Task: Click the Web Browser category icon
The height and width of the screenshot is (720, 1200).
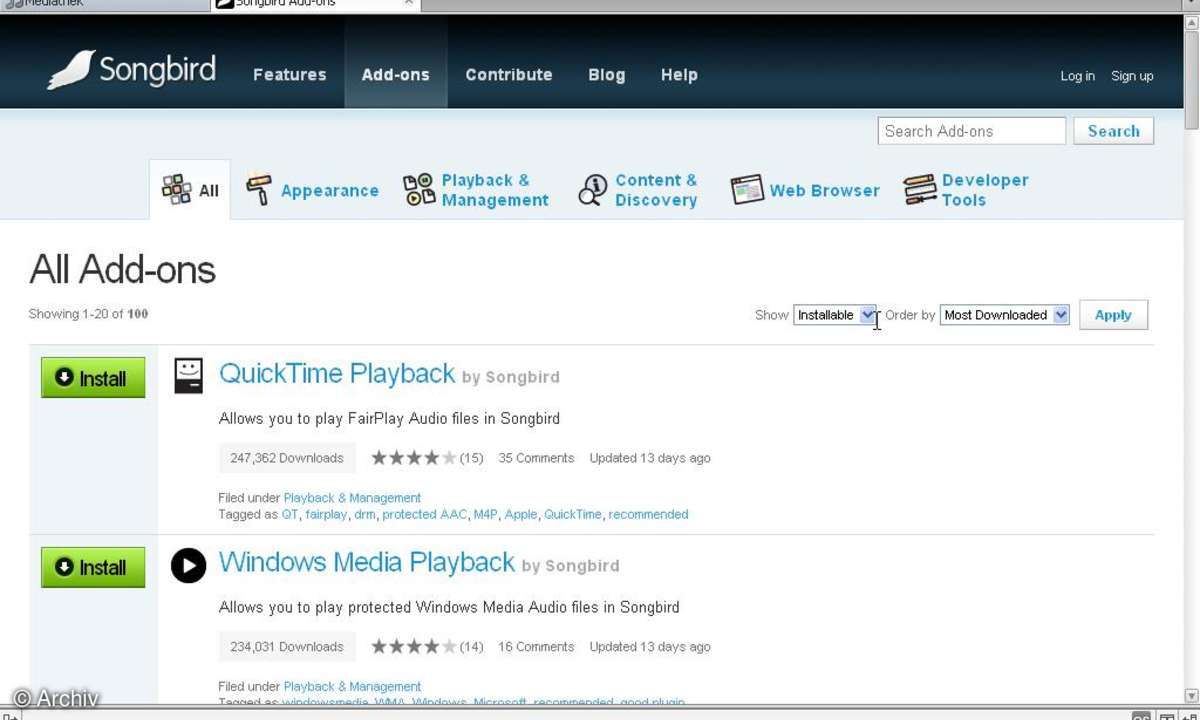Action: 747,190
